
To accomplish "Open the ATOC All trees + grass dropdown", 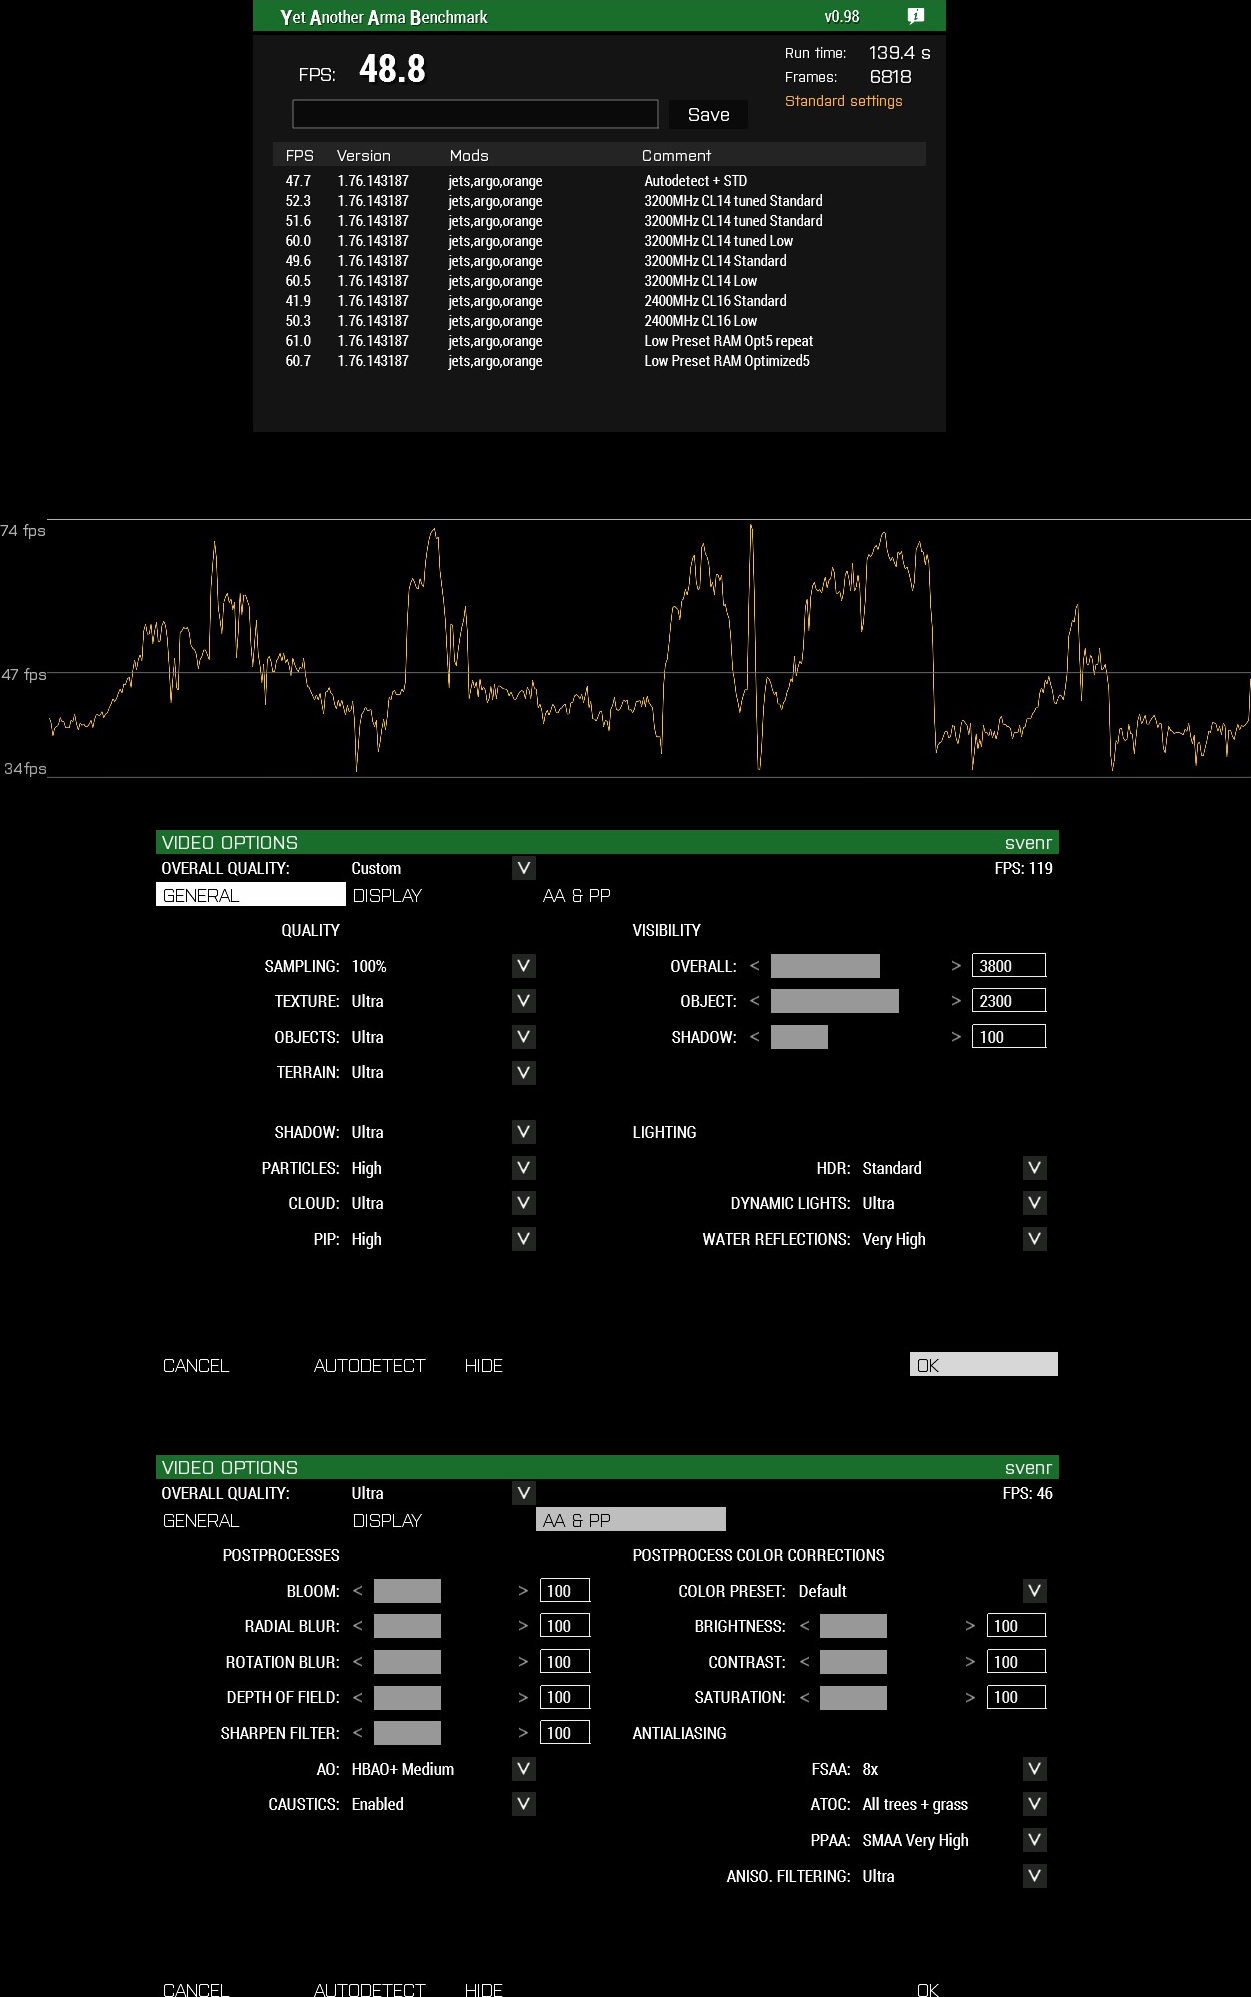I will tap(1035, 1804).
